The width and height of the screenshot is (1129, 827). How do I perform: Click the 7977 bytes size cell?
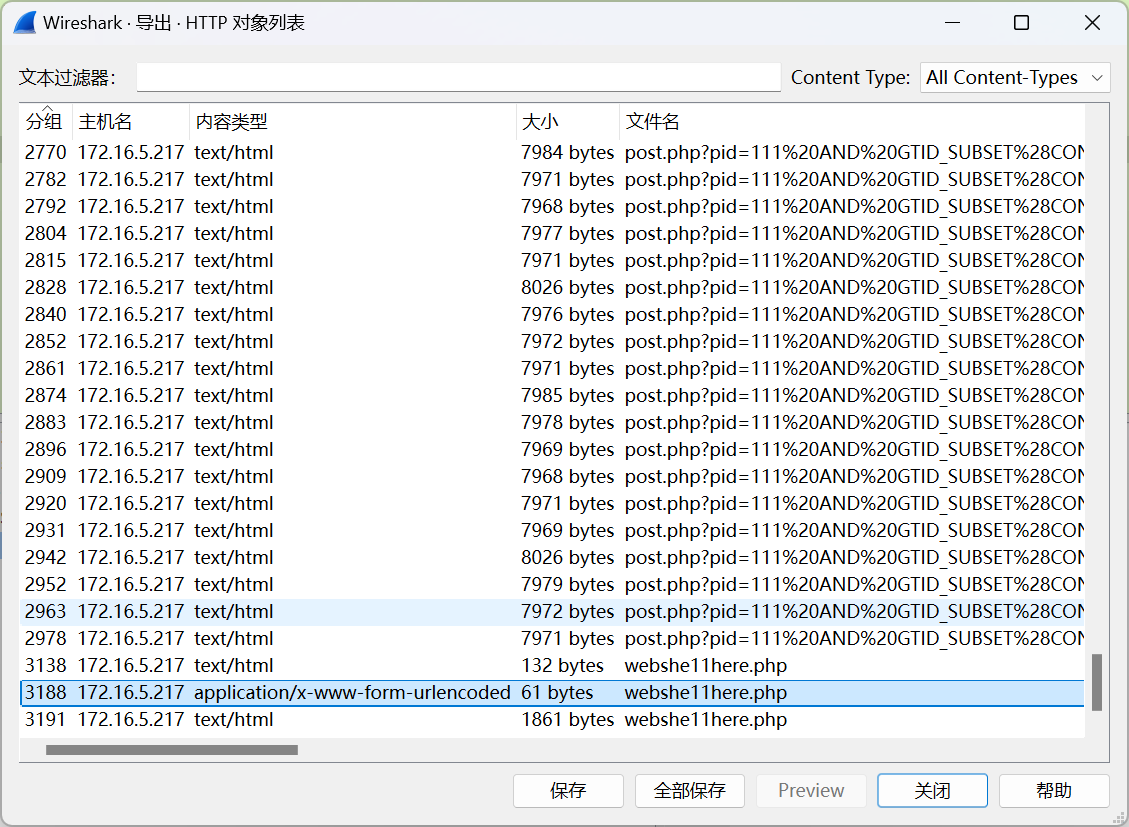click(x=567, y=233)
